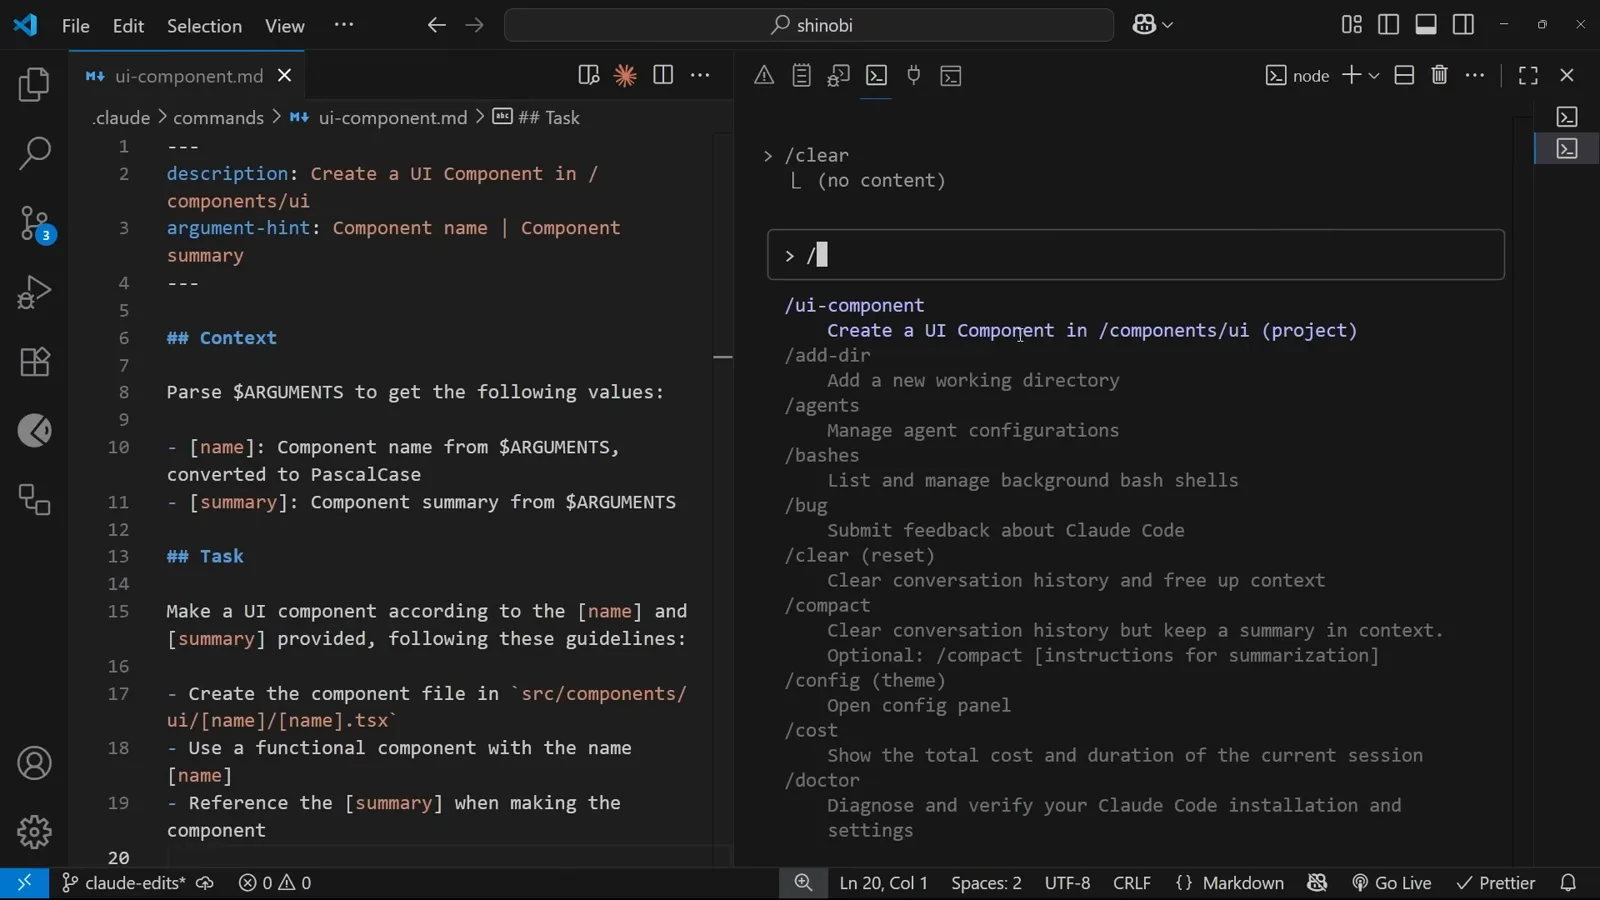Screen dimensions: 1600x900
Task: Click the Claude Code starburst icon
Action: coord(625,76)
